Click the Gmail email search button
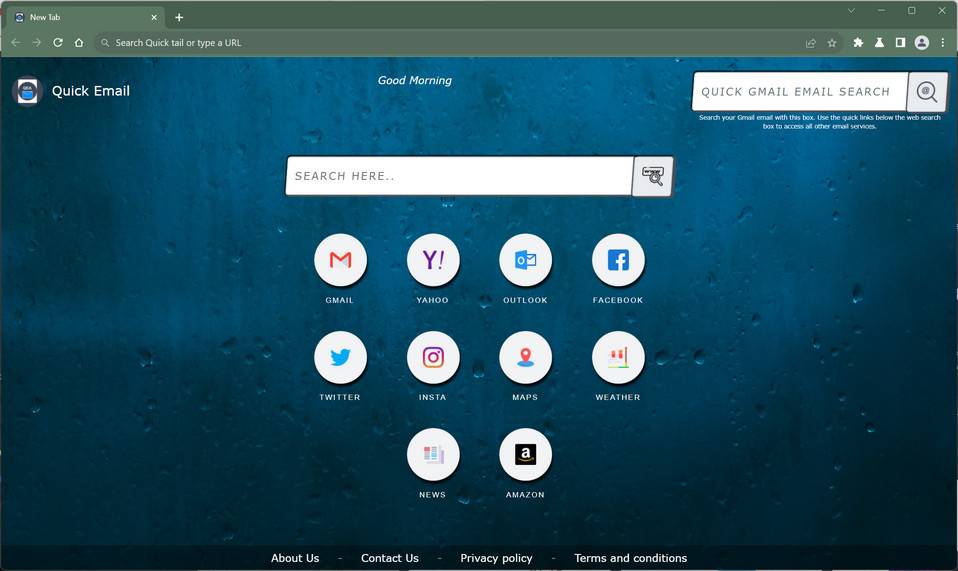This screenshot has height=571, width=958. point(927,92)
